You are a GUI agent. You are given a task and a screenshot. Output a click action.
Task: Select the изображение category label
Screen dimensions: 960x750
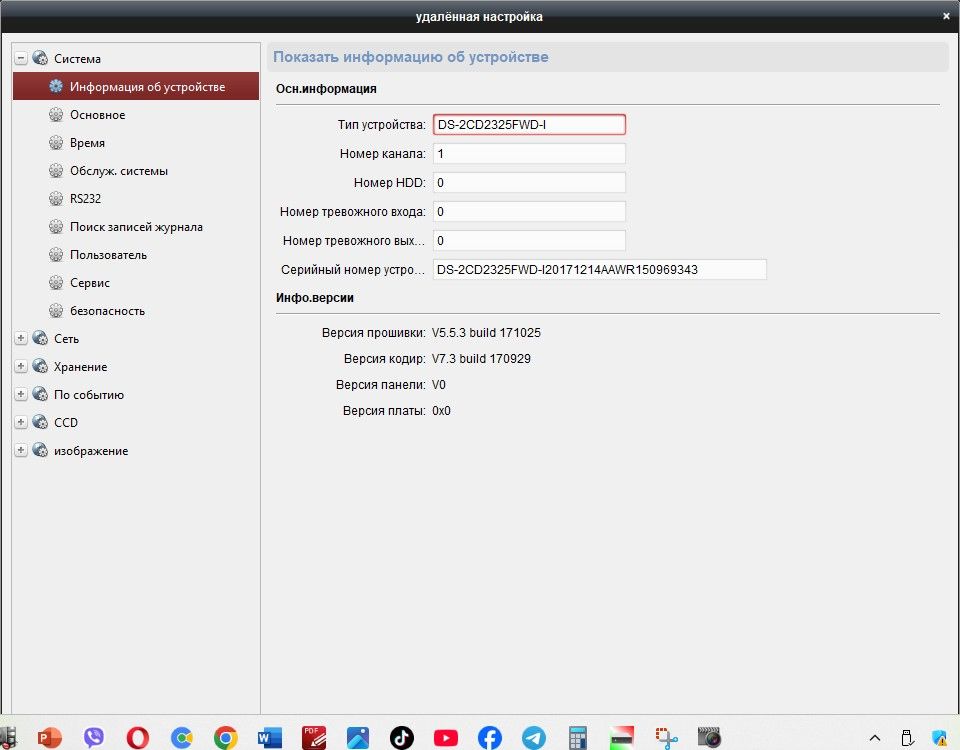[x=91, y=451]
